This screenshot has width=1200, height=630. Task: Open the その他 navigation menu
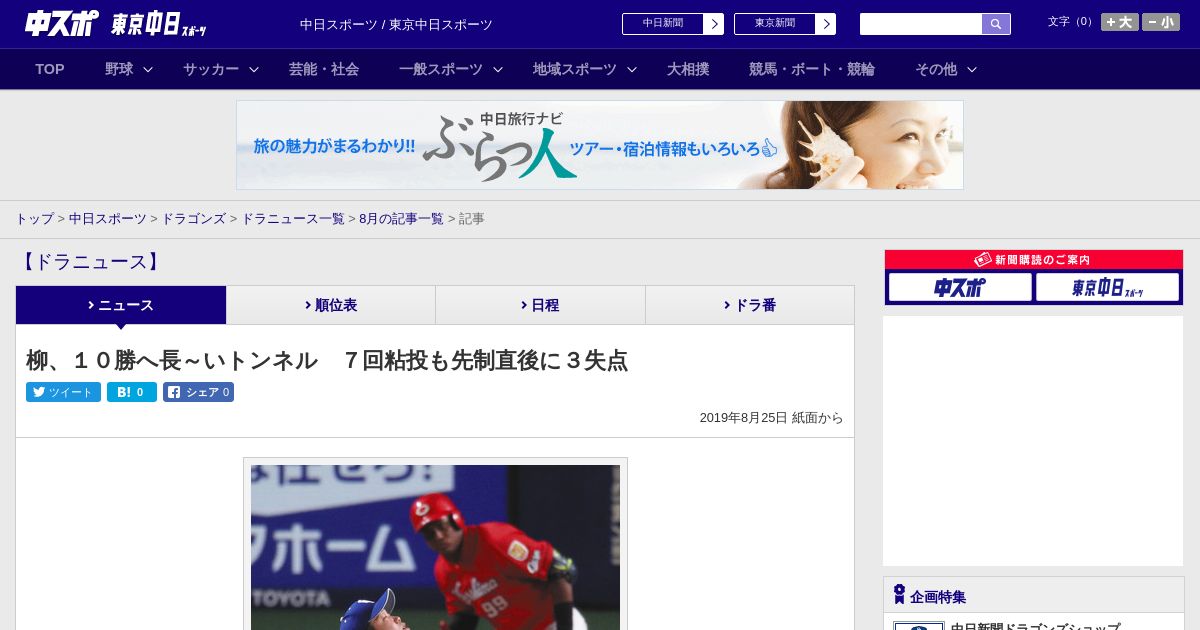click(x=936, y=69)
